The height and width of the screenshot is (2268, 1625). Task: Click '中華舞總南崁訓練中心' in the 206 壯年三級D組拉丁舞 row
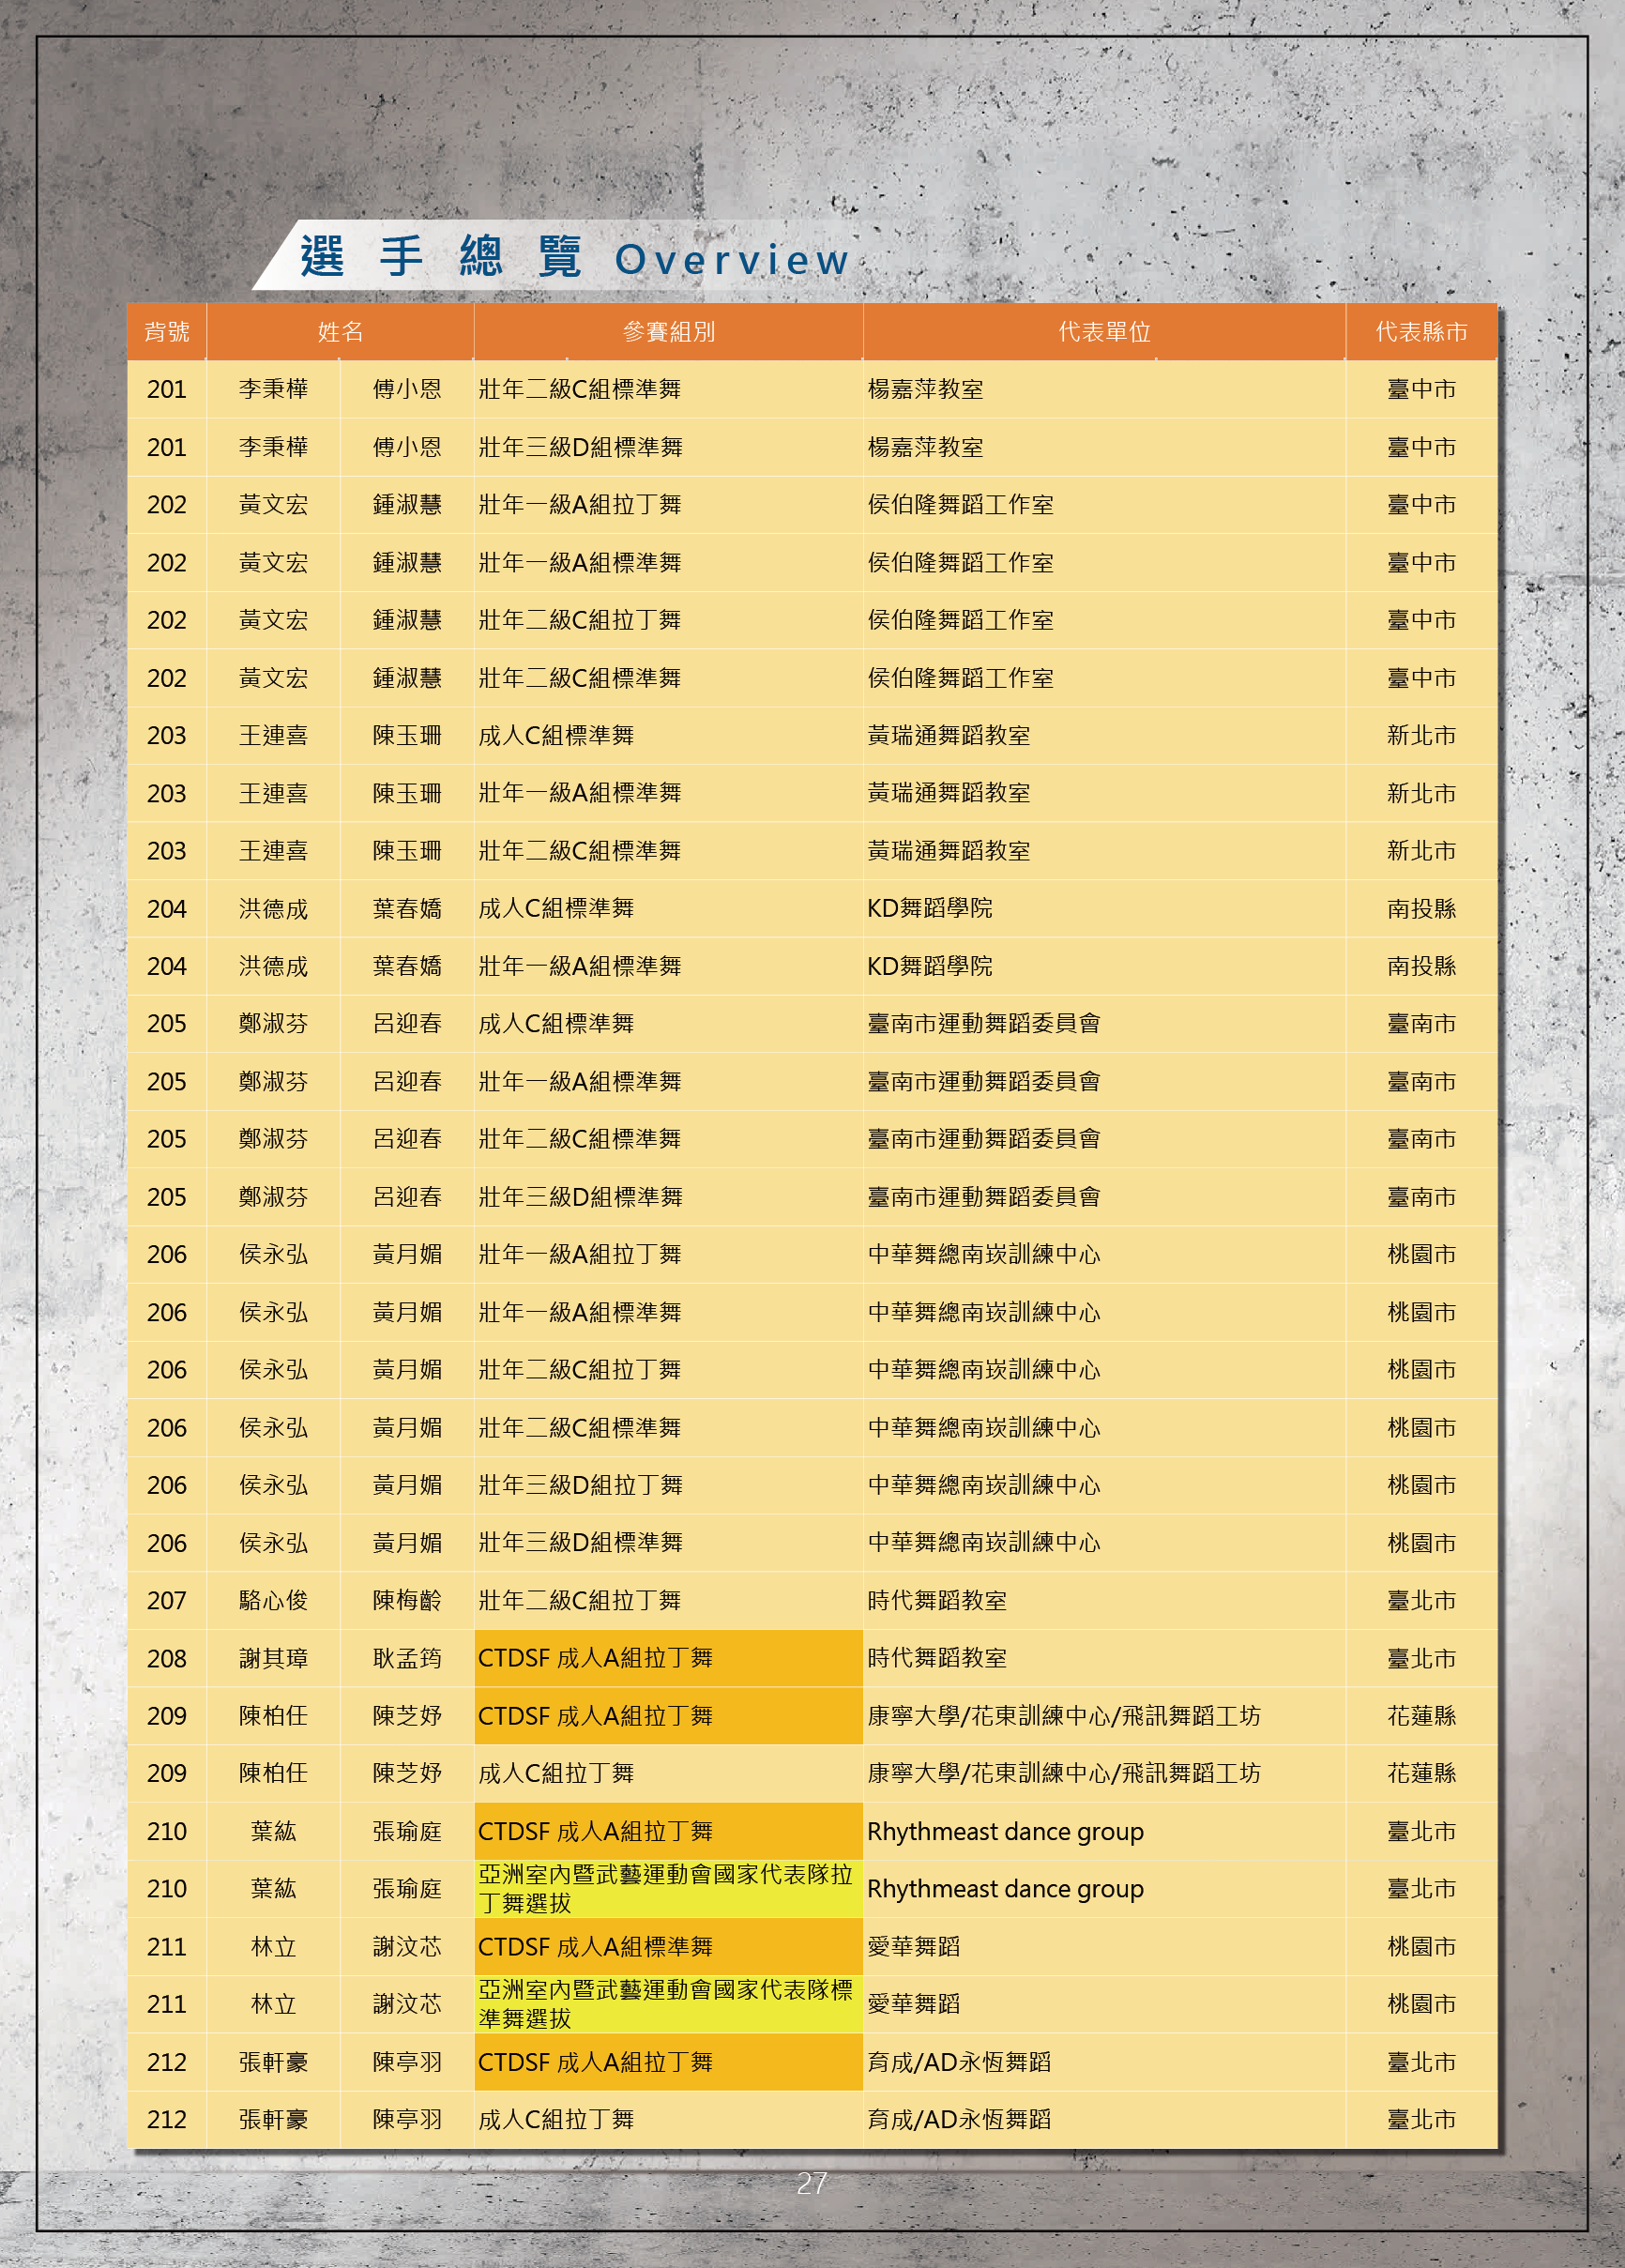(984, 1485)
